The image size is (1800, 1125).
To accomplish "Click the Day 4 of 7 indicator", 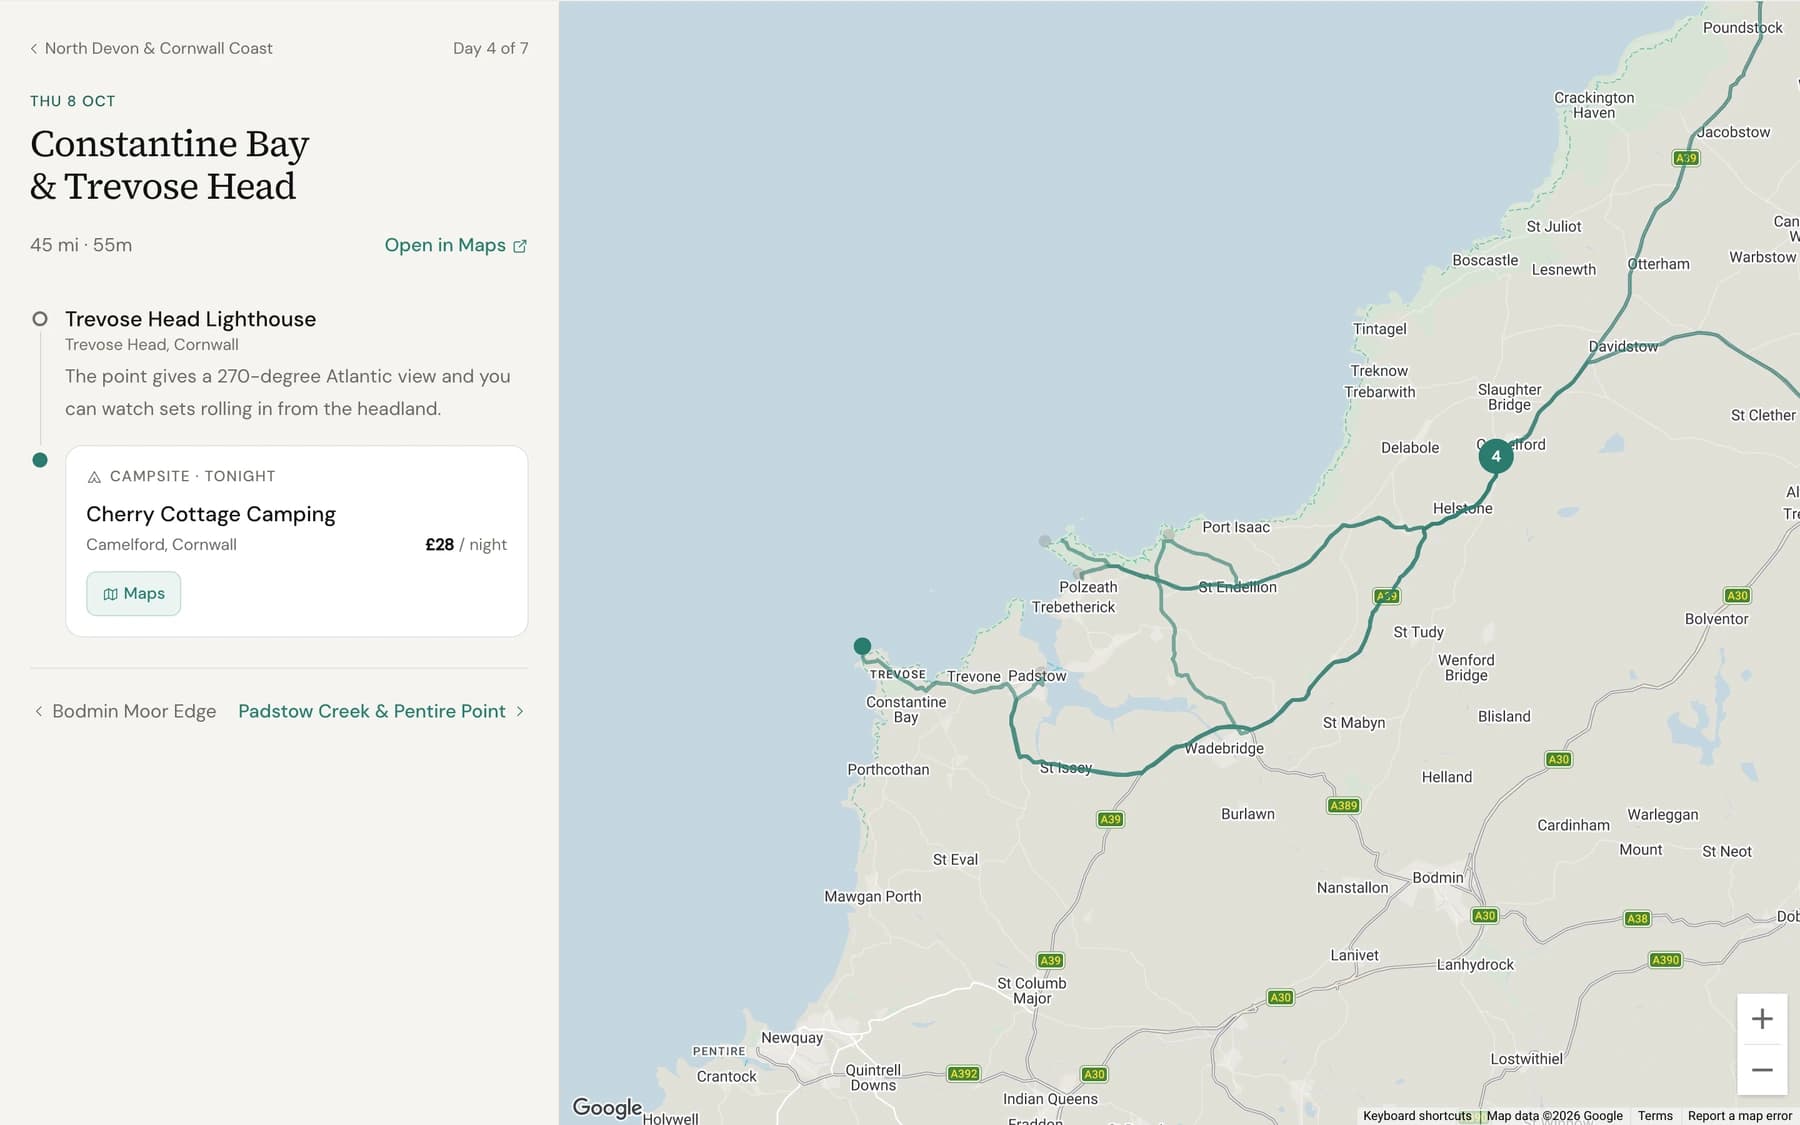I will pos(490,48).
